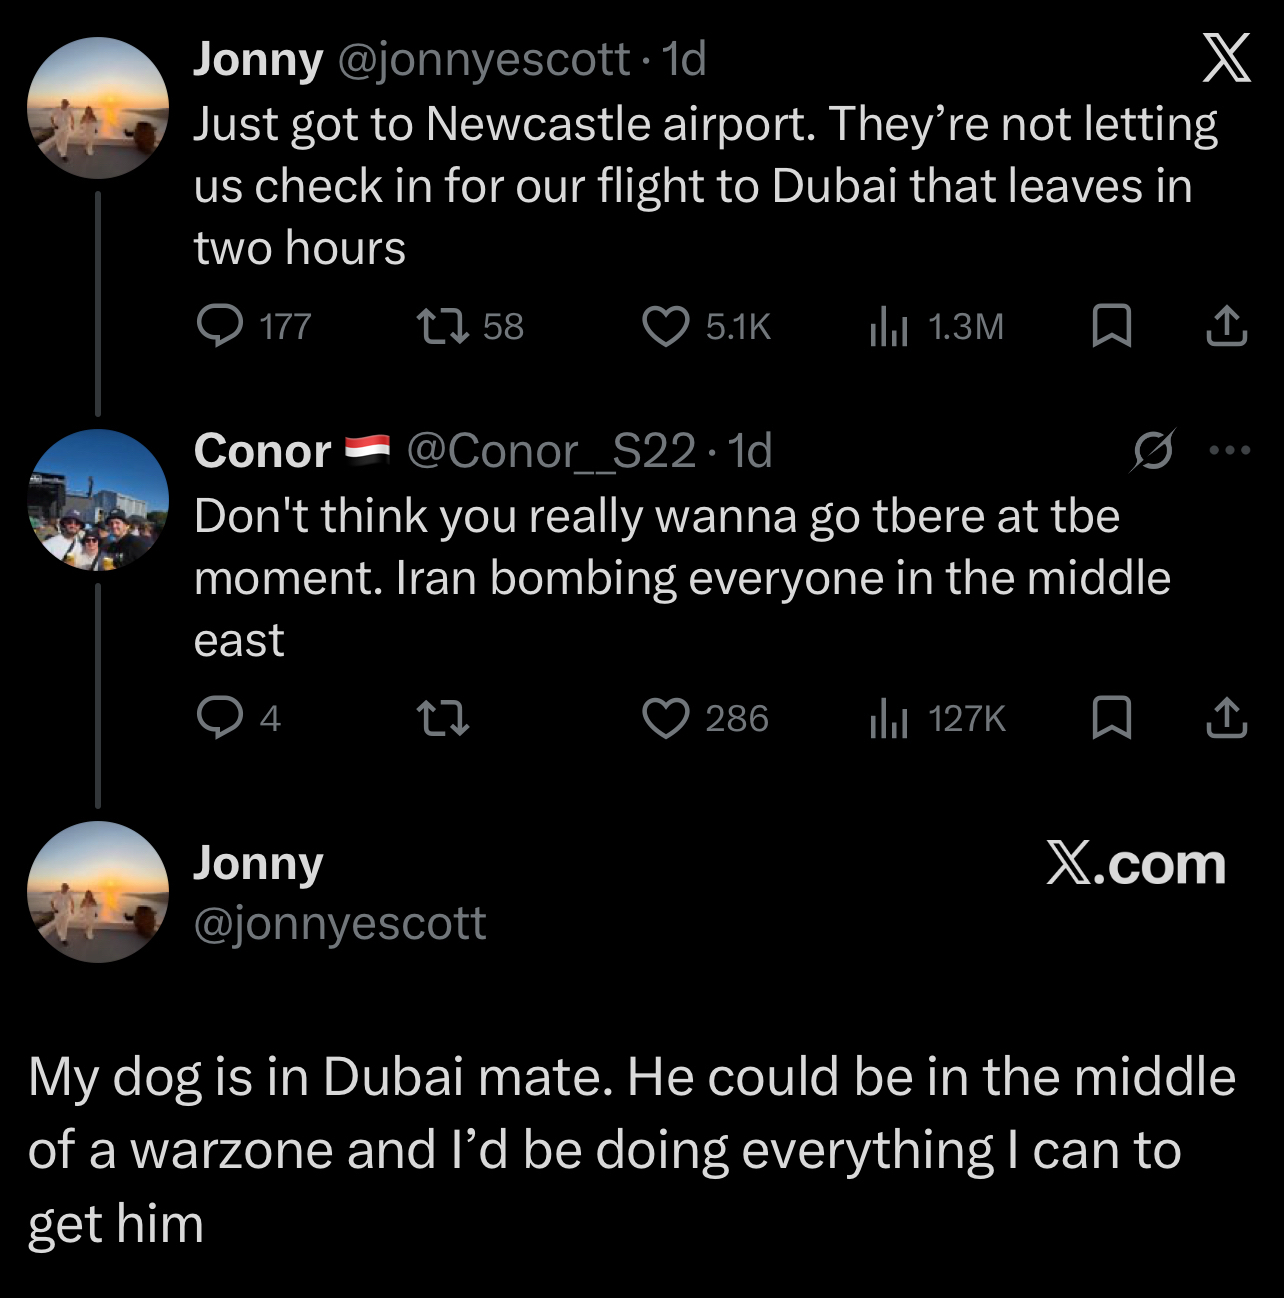The width and height of the screenshot is (1284, 1298).
Task: Repost Conor's Iran bombing tweet
Action: pyautogui.click(x=442, y=718)
